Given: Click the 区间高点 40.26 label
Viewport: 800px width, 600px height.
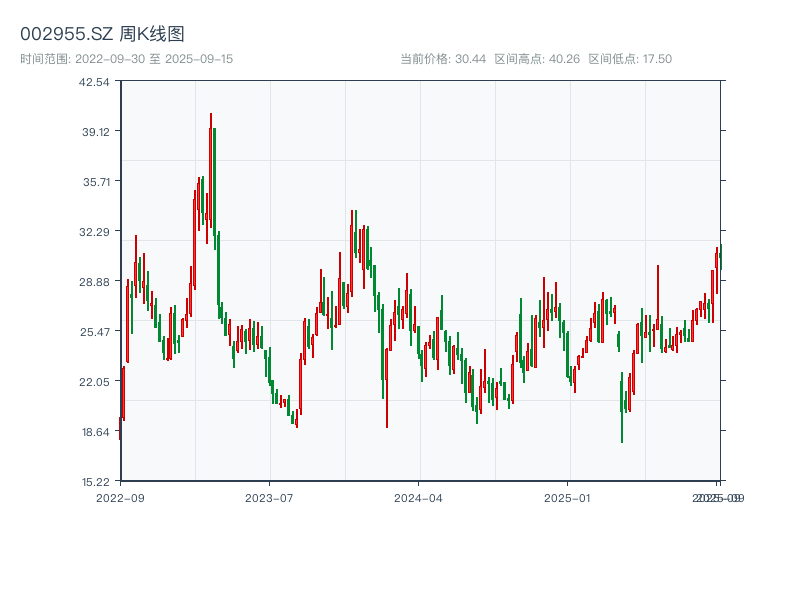Looking at the screenshot, I should pos(537,59).
